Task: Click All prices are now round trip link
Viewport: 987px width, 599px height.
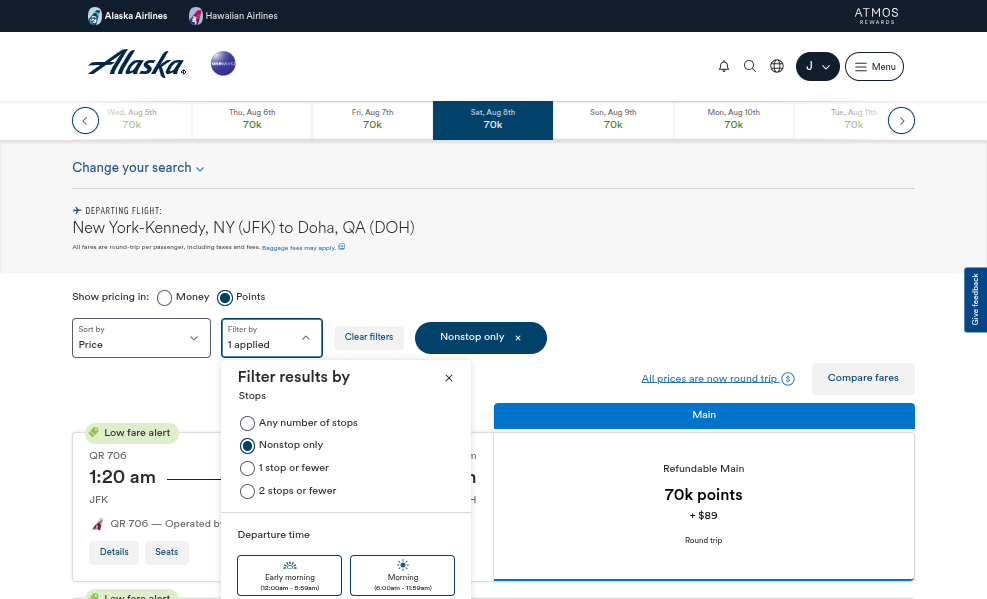Action: coord(709,379)
